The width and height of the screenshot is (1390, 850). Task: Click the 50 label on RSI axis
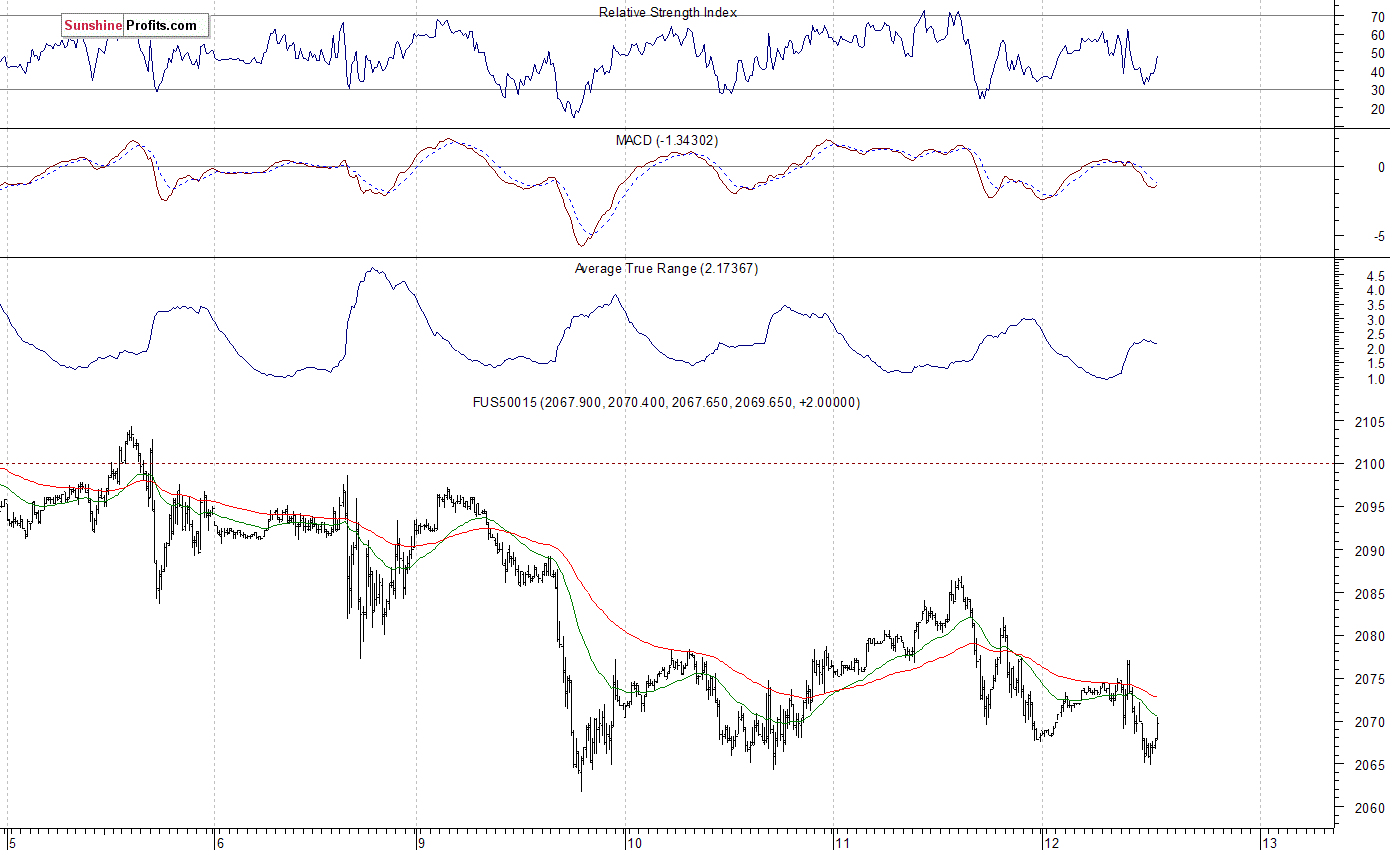pos(1377,54)
